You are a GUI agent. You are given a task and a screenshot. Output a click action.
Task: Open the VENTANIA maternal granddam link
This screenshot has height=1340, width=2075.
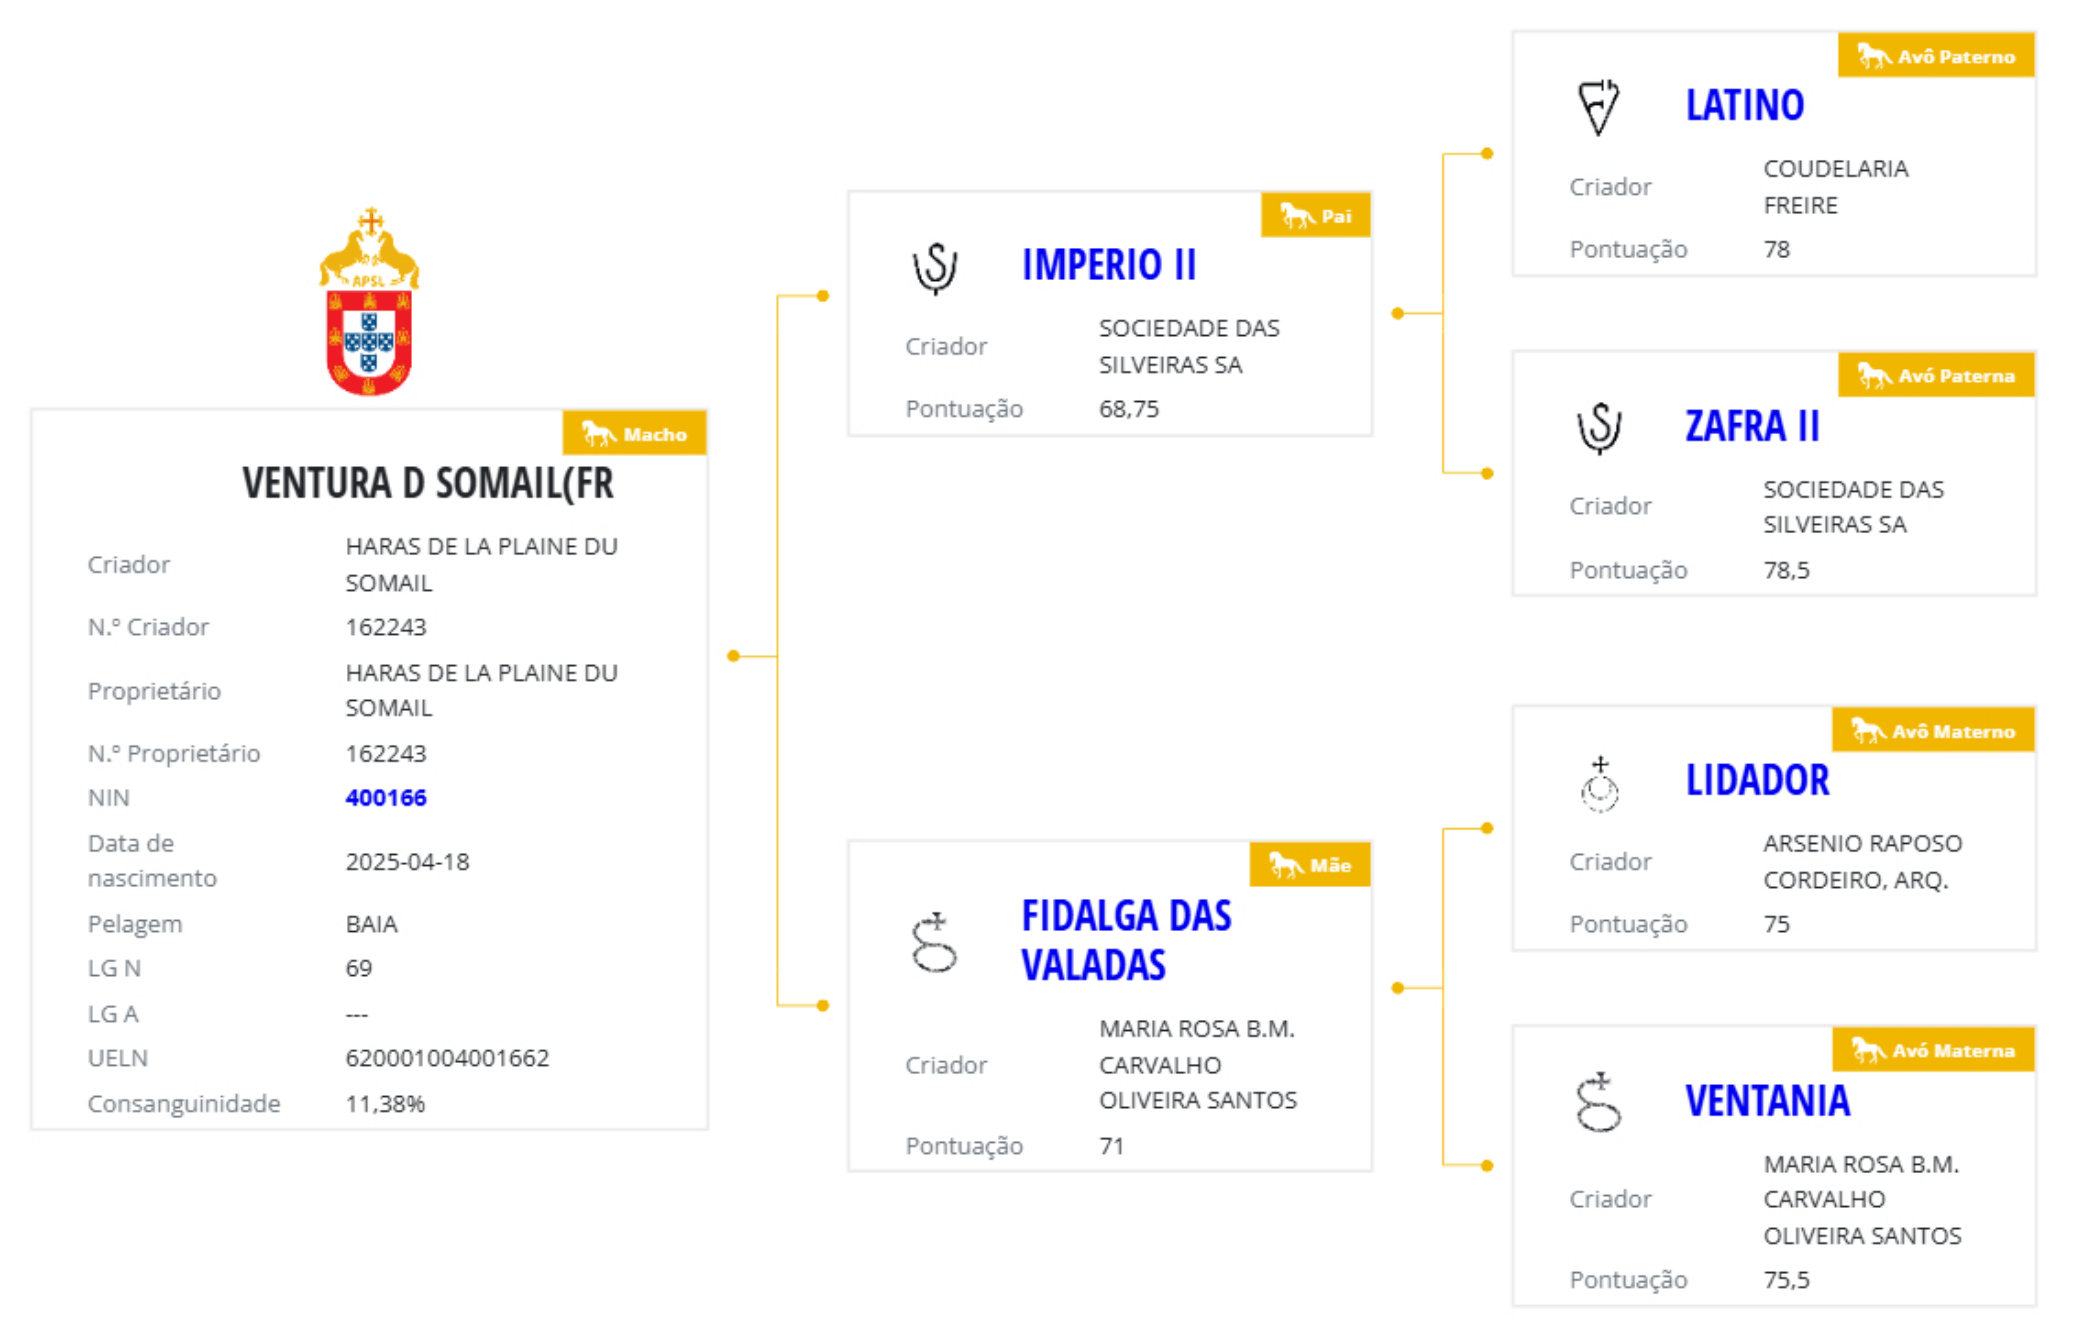coord(1767,1101)
